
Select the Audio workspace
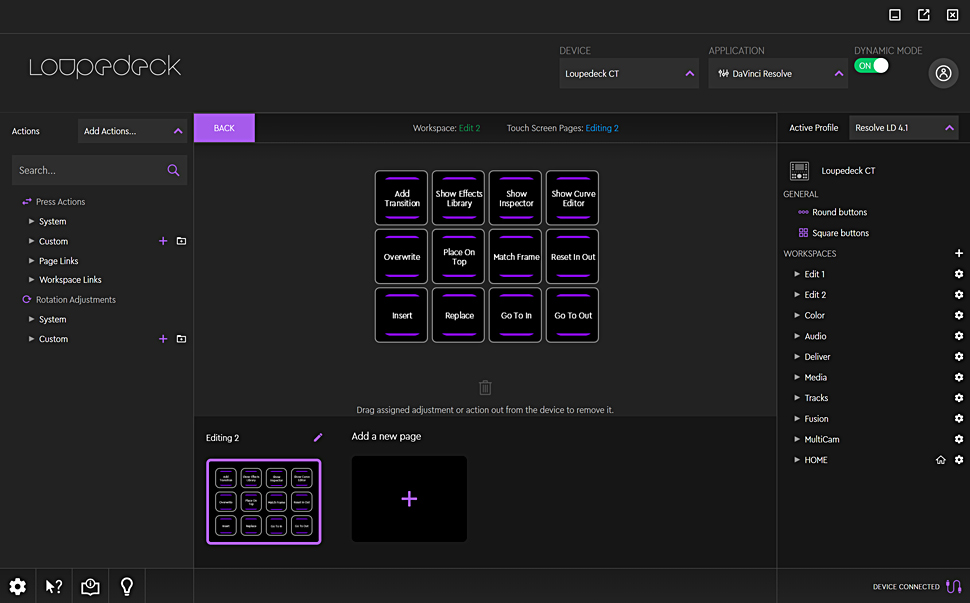click(x=815, y=336)
